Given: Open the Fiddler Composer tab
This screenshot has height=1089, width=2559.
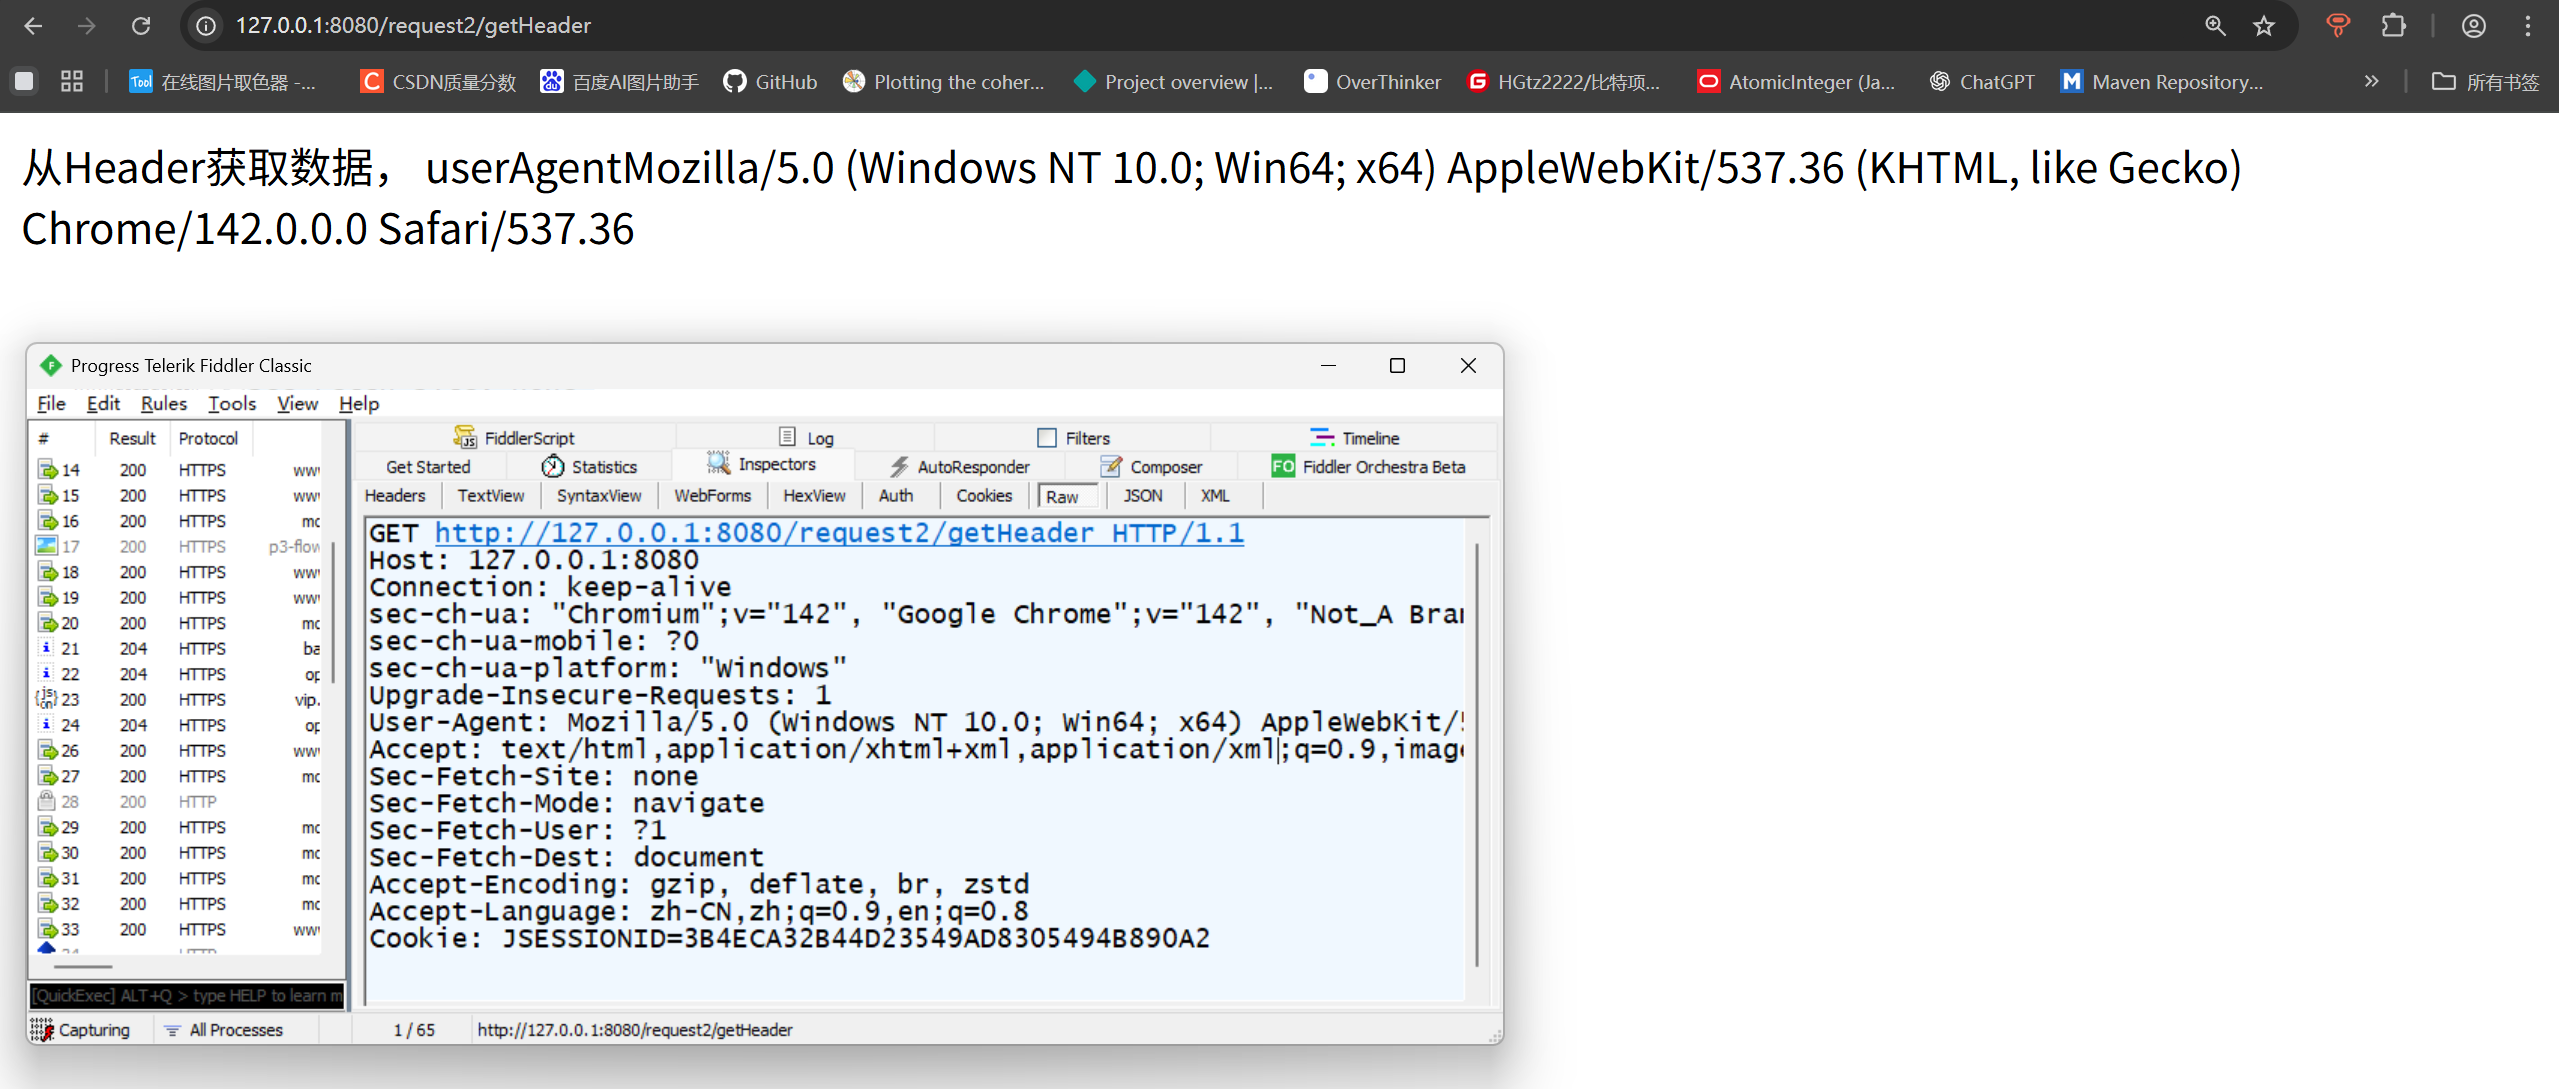Looking at the screenshot, I should click(x=1151, y=467).
